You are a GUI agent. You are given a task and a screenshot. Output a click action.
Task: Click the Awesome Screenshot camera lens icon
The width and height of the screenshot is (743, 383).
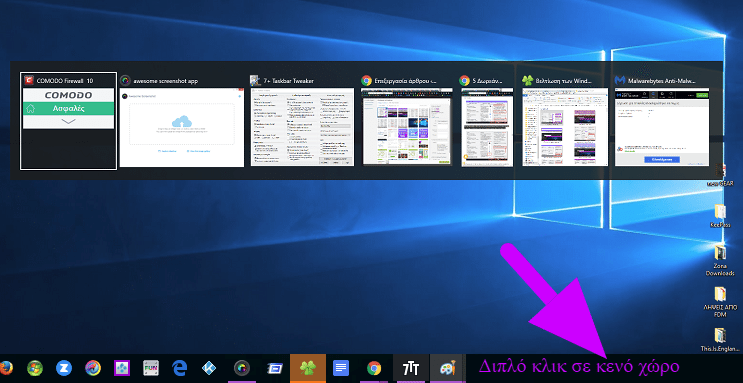click(242, 368)
